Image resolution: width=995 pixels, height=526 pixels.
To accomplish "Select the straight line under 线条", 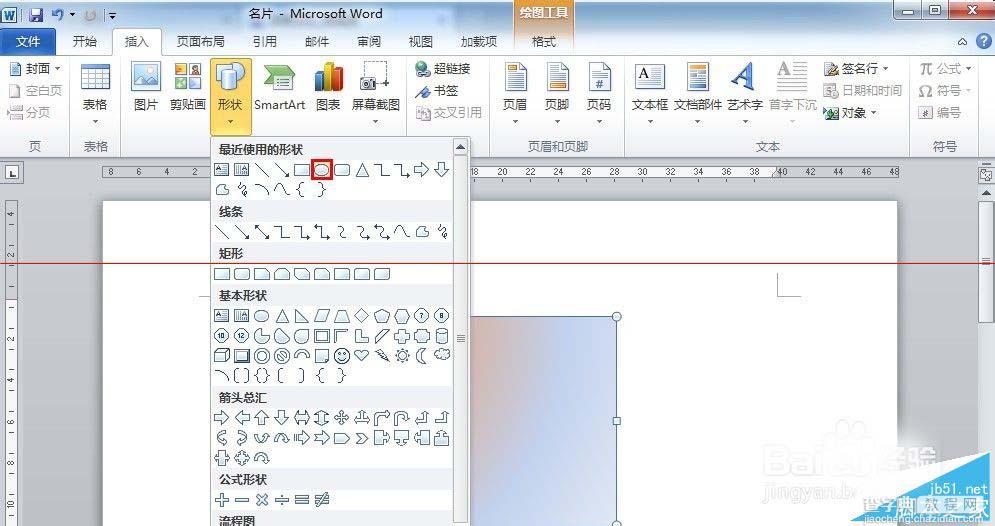I will (222, 232).
